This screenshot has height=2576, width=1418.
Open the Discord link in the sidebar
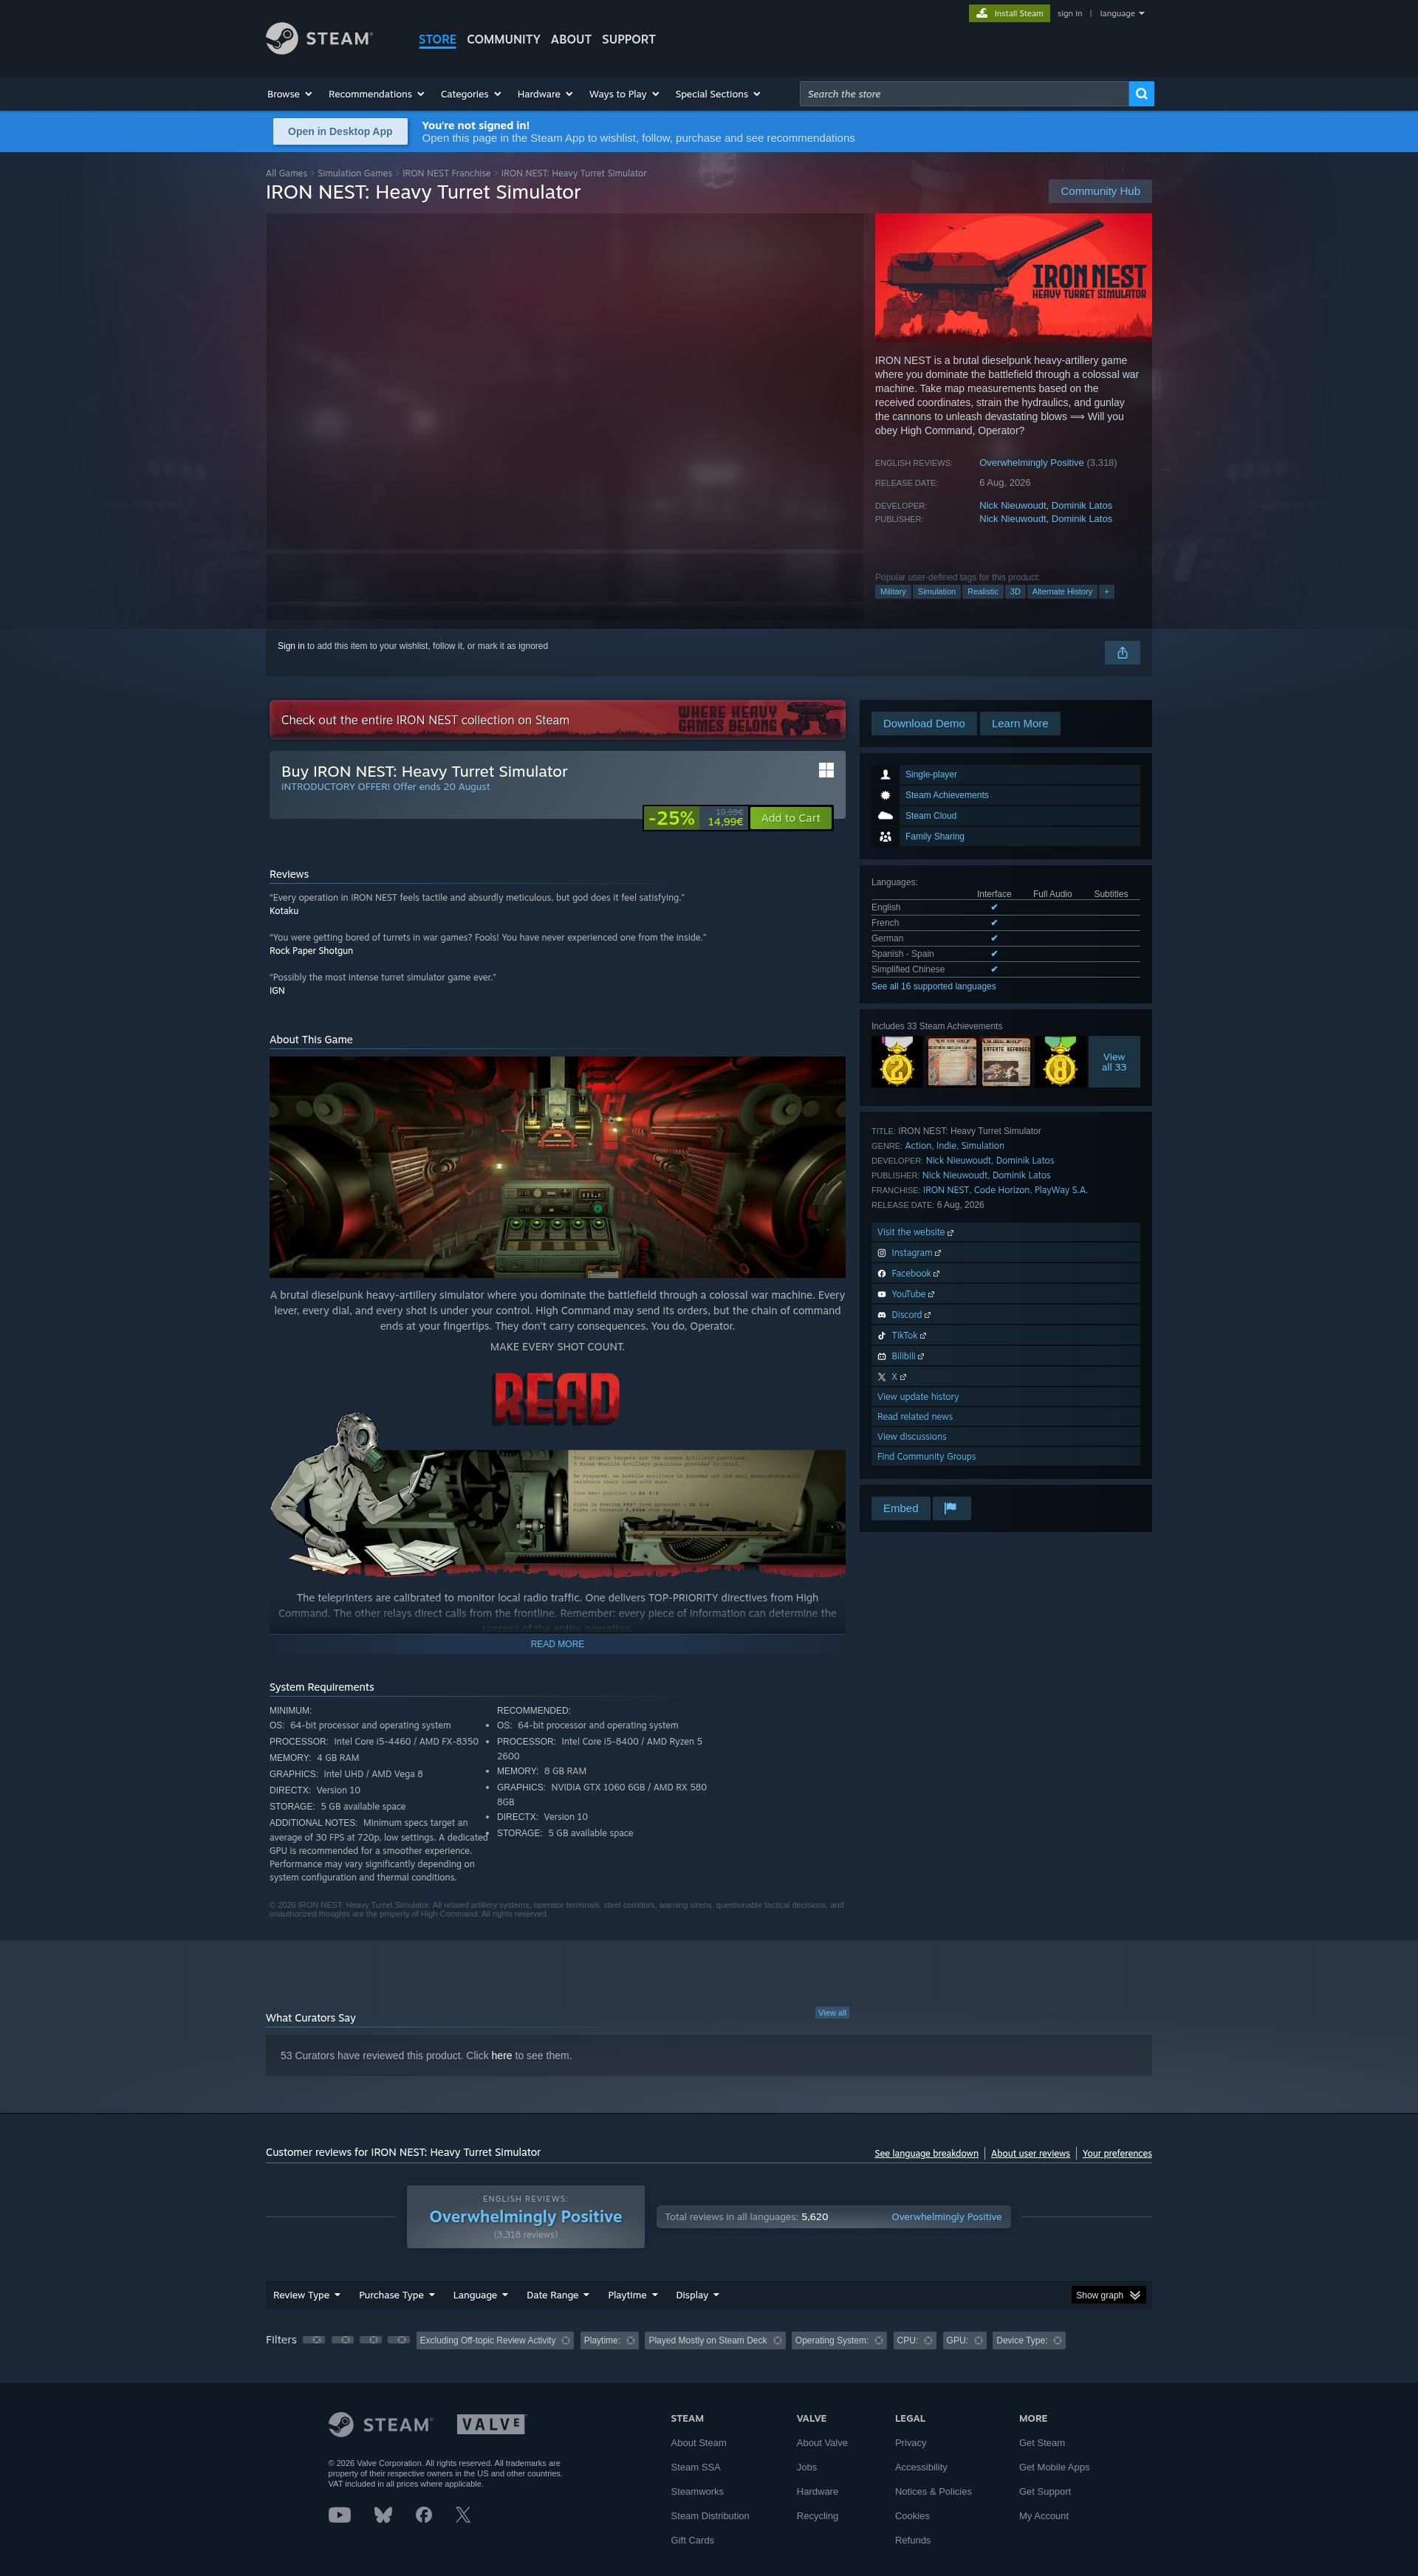1005,1315
